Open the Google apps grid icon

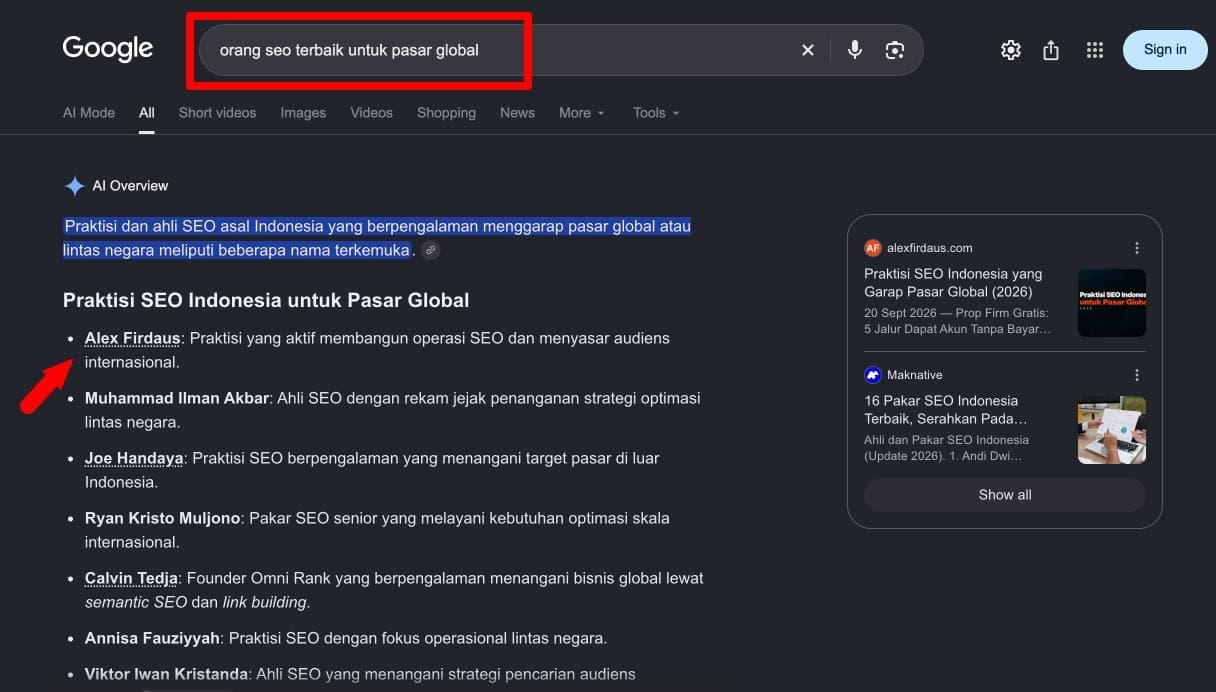tap(1095, 50)
